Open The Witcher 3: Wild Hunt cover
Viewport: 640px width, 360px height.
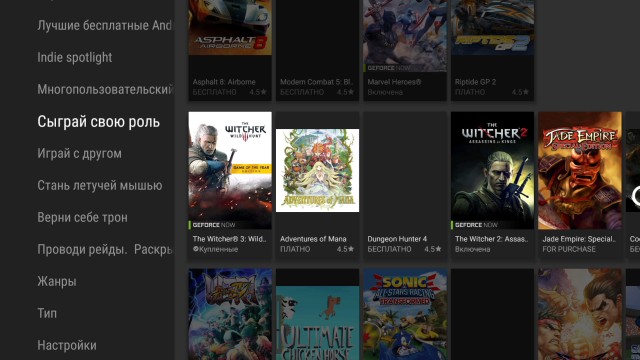click(230, 170)
